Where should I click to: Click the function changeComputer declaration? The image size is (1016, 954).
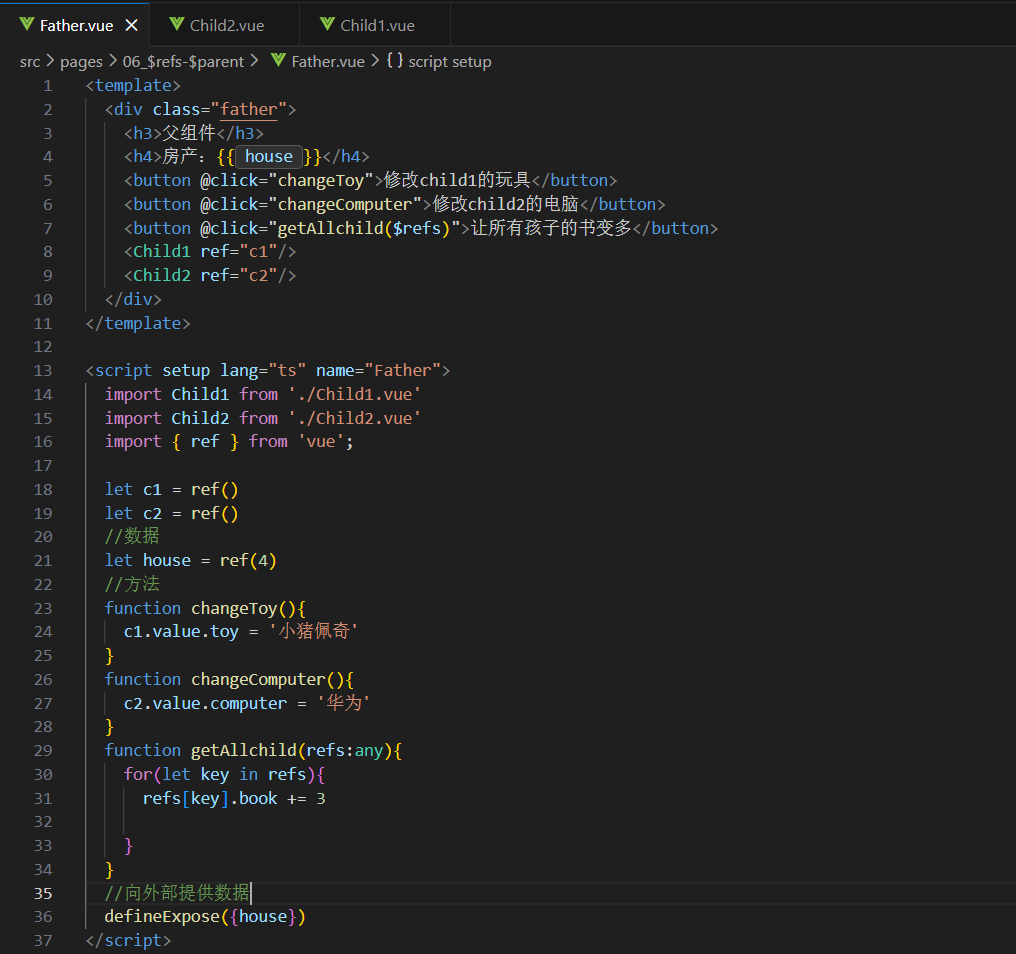pyautogui.click(x=229, y=679)
